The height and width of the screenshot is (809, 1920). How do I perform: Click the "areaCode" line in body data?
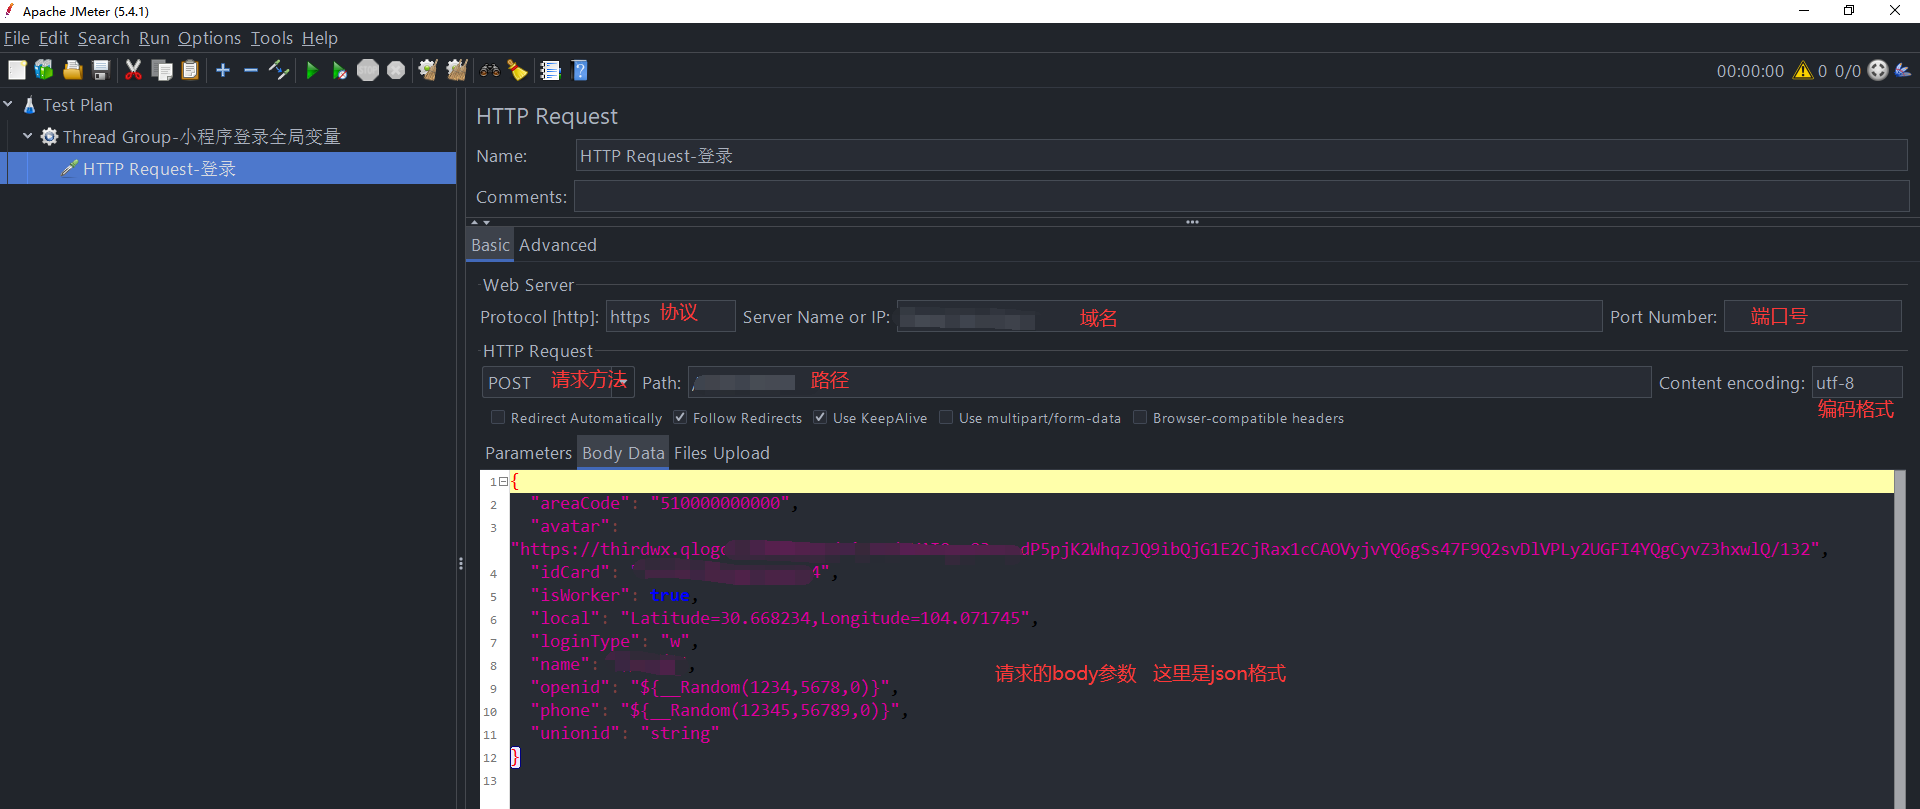(x=664, y=504)
